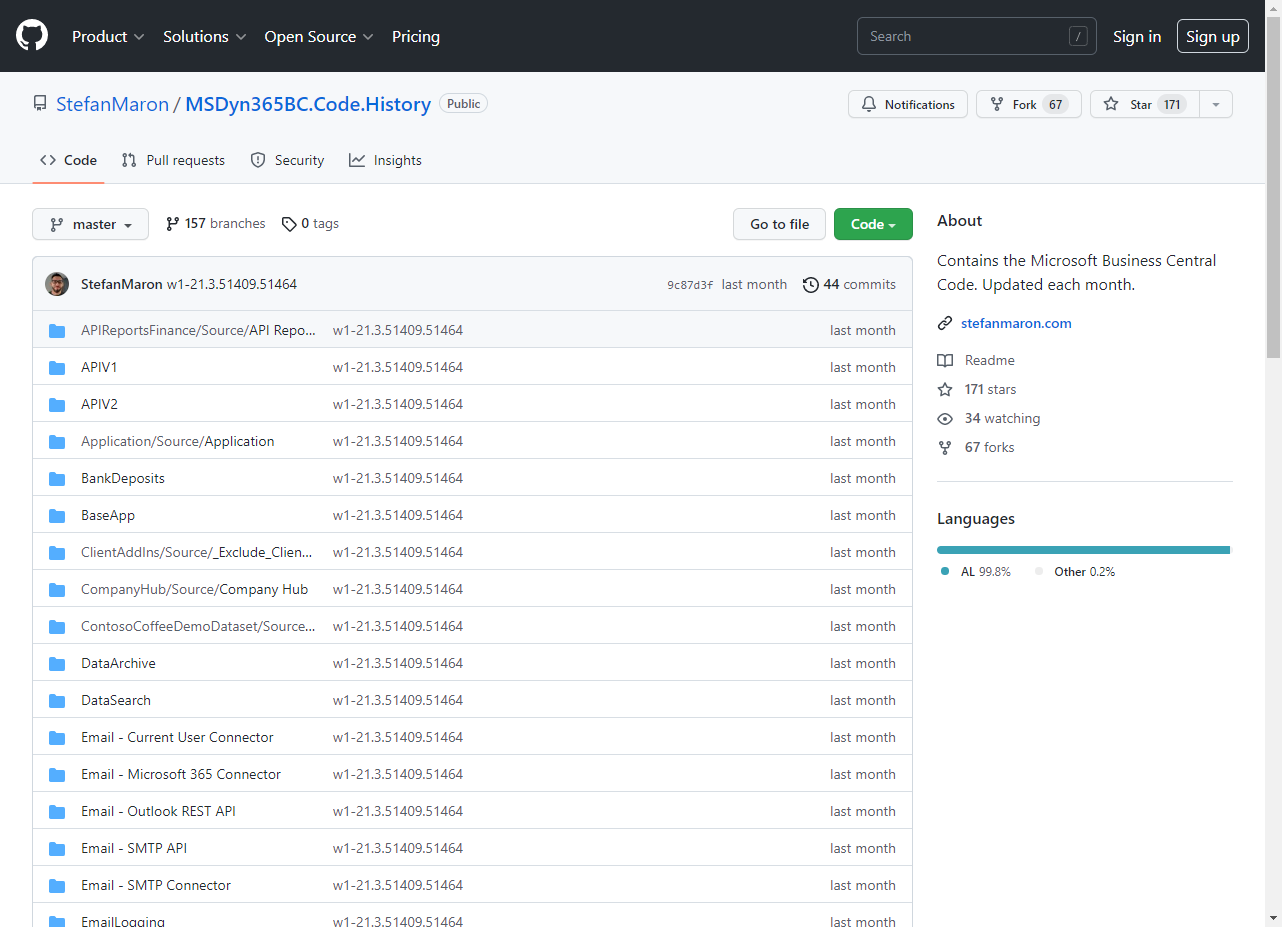The image size is (1282, 927).
Task: Click the eye icon beside 34 watching
Action: tap(945, 418)
